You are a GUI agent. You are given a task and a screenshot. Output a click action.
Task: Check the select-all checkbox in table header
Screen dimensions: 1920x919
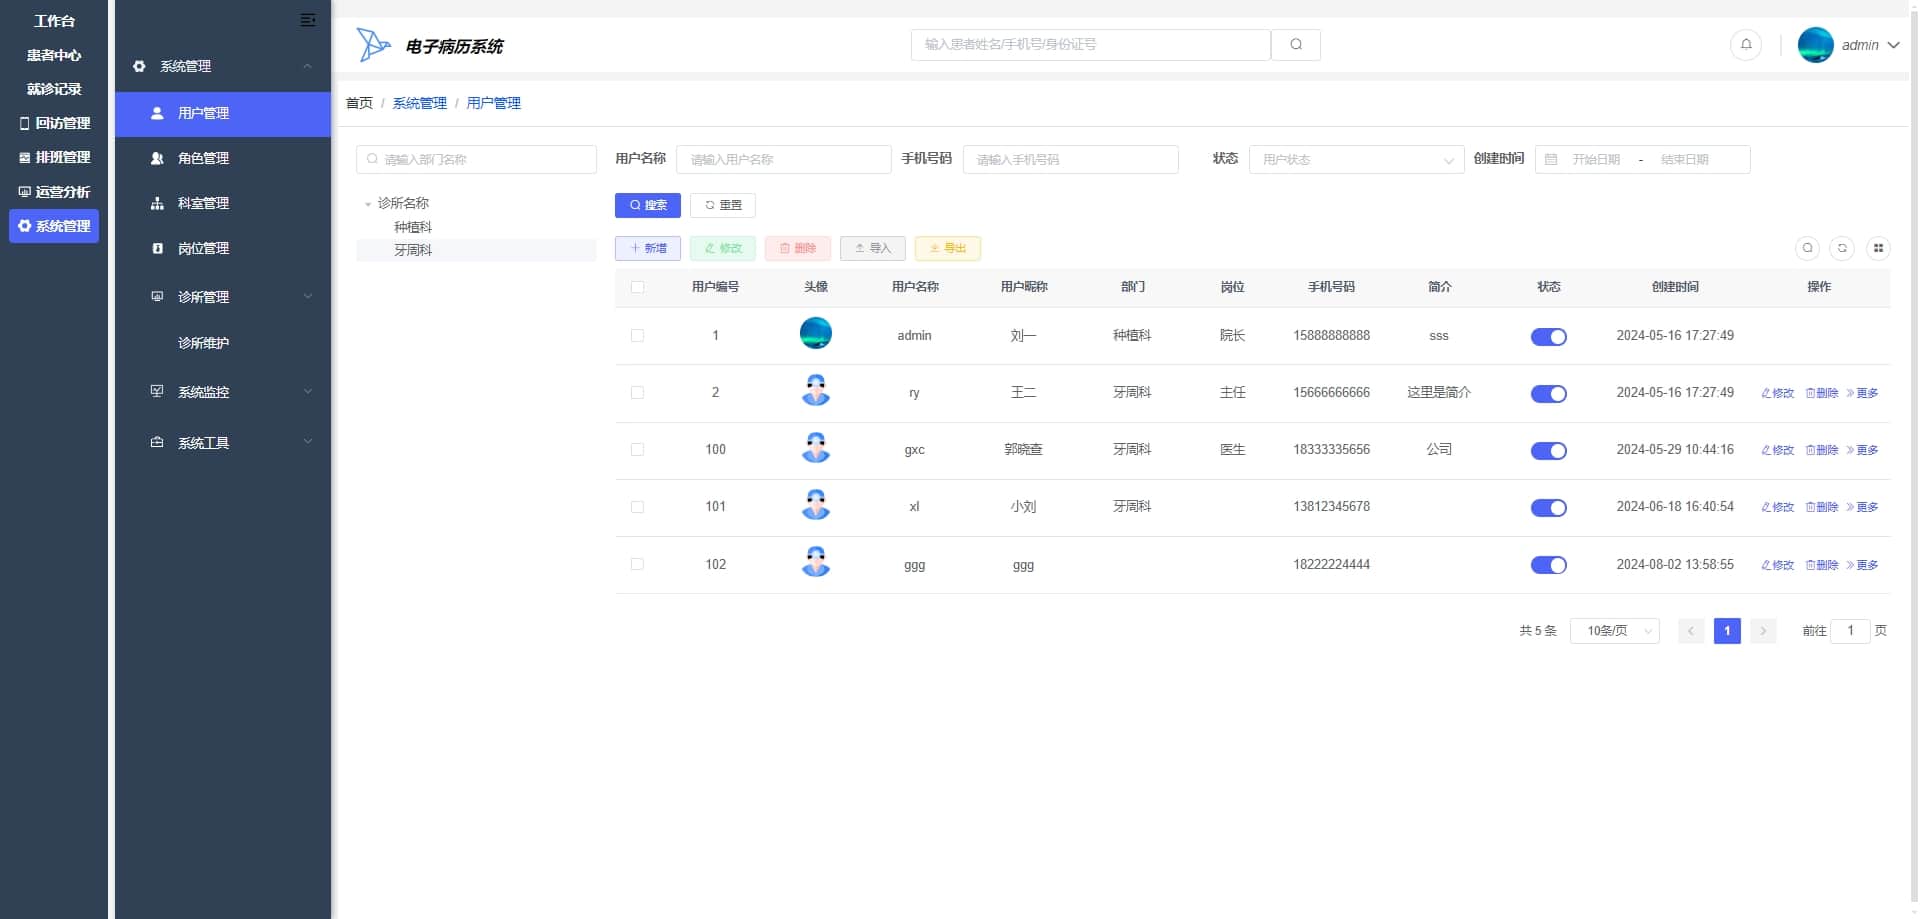[637, 287]
